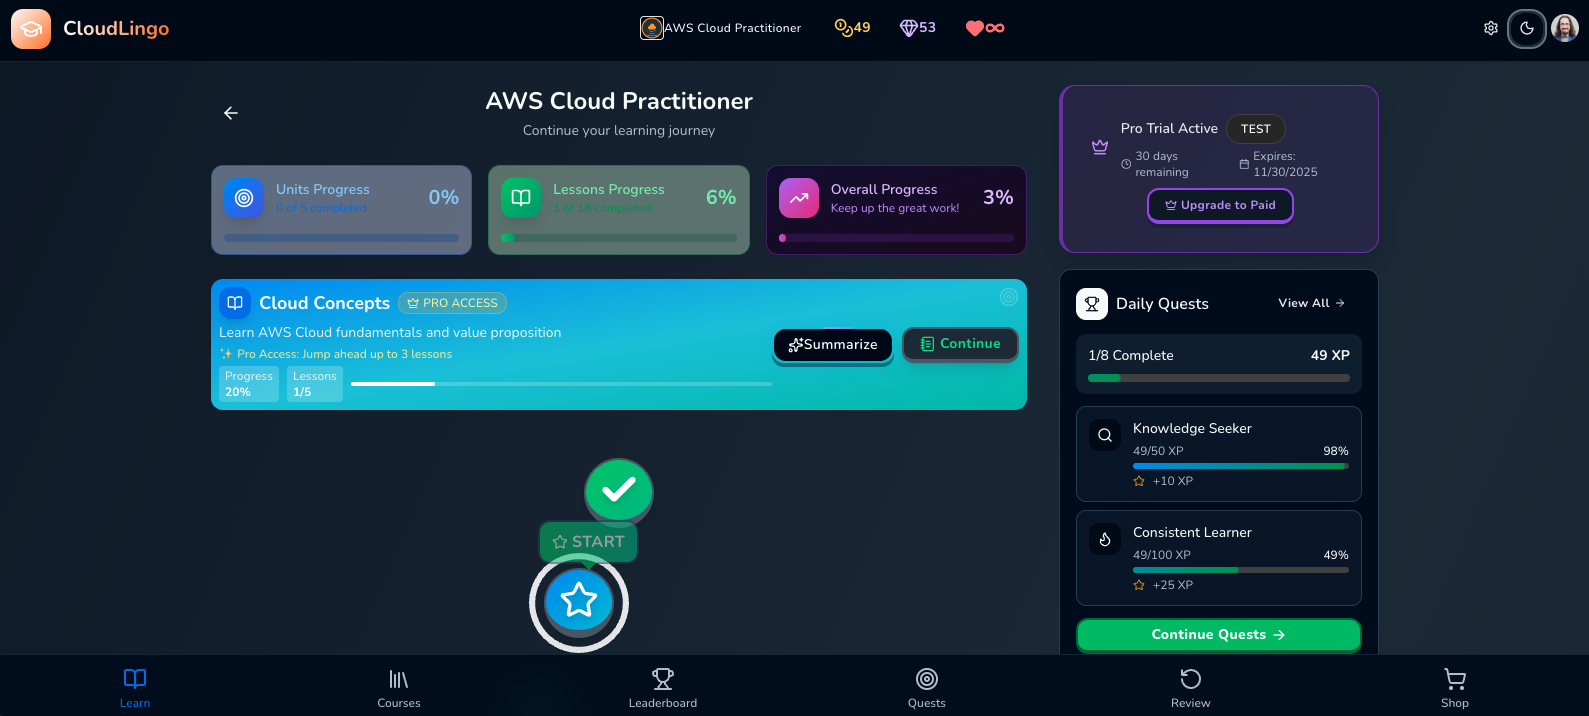
Task: Click the Cloud Concepts unit progress bar
Action: point(561,384)
